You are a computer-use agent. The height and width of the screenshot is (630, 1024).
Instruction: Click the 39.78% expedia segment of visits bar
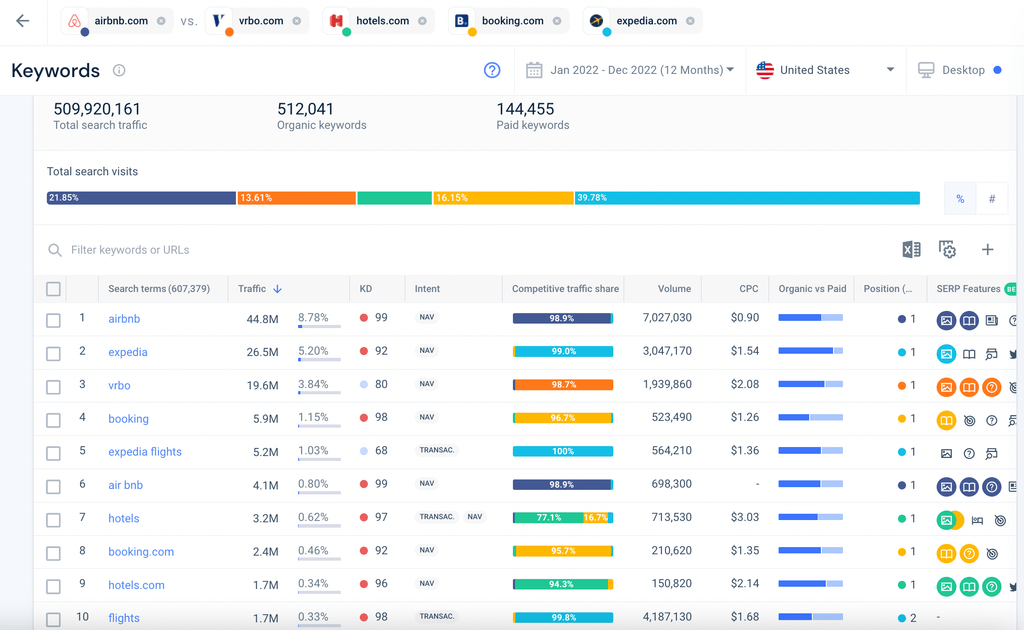coord(747,198)
